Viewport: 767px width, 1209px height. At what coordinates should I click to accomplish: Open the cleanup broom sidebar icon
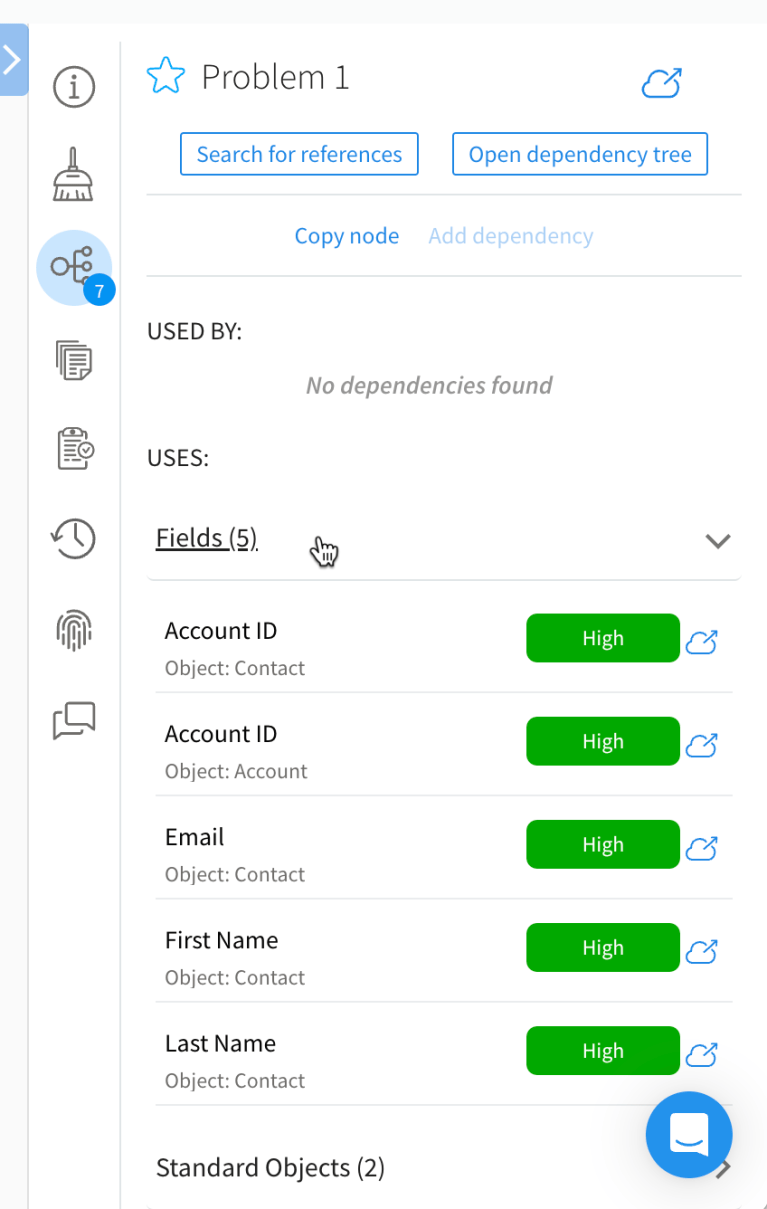(x=74, y=175)
